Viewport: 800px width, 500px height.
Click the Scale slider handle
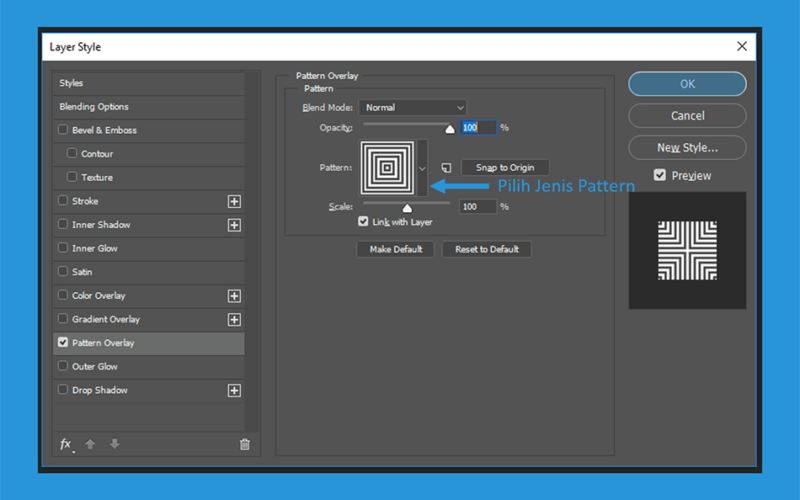click(x=407, y=208)
